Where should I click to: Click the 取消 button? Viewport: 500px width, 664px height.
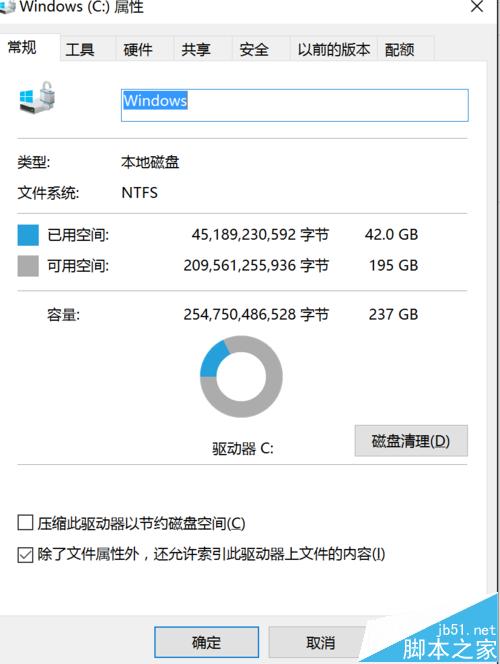(320, 642)
